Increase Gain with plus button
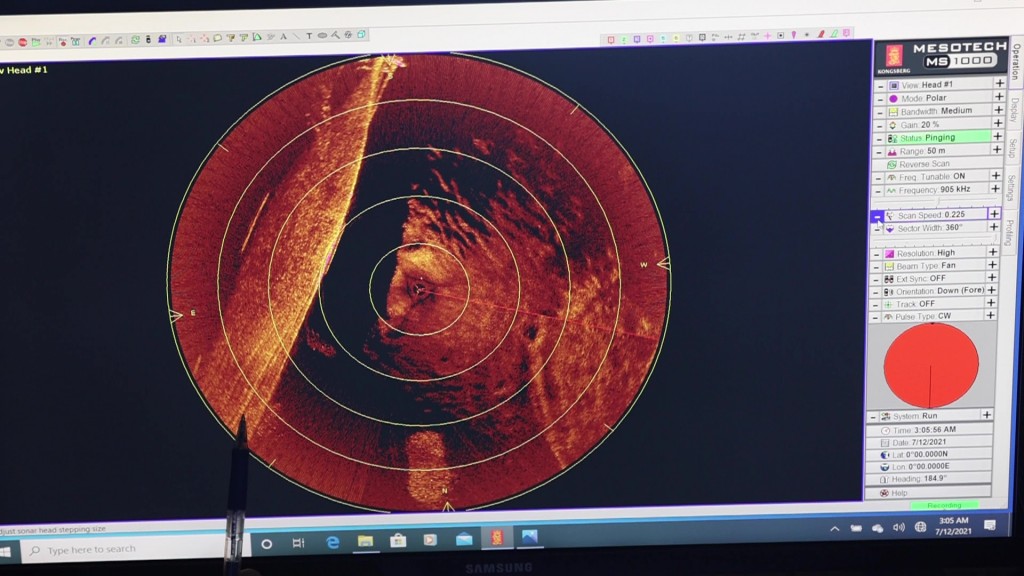 click(997, 124)
